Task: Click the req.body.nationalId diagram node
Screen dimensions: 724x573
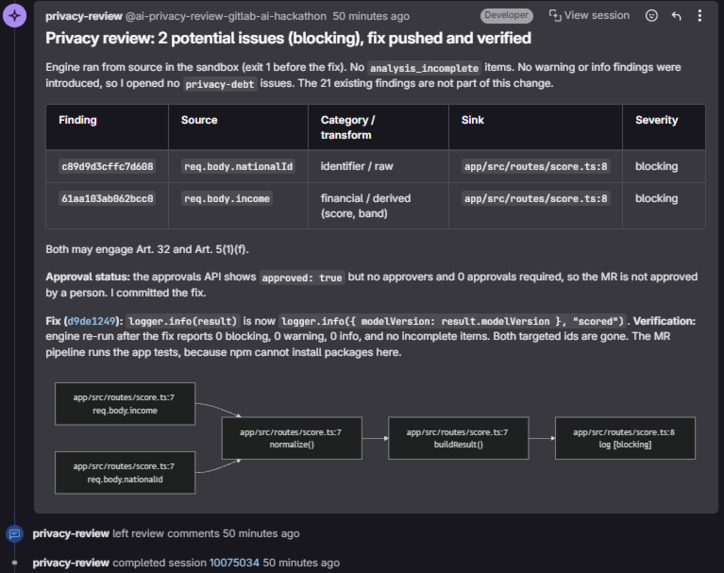Action: point(125,472)
